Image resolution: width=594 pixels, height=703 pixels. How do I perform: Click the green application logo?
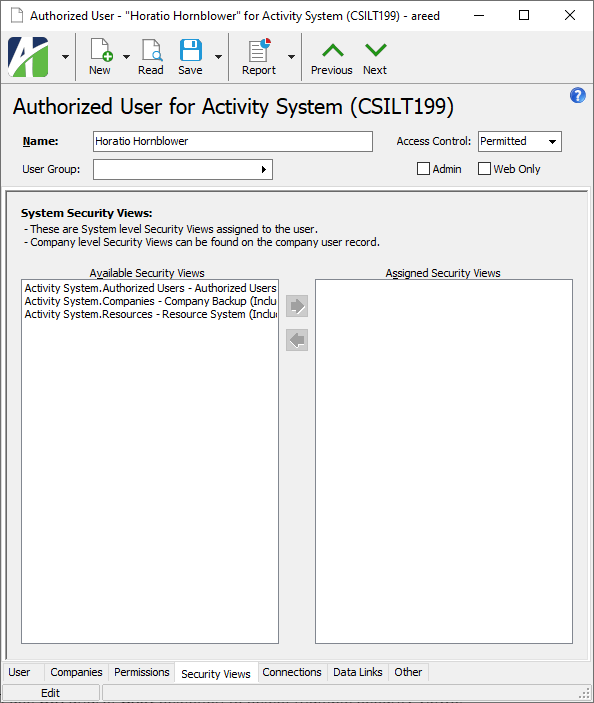[x=28, y=56]
